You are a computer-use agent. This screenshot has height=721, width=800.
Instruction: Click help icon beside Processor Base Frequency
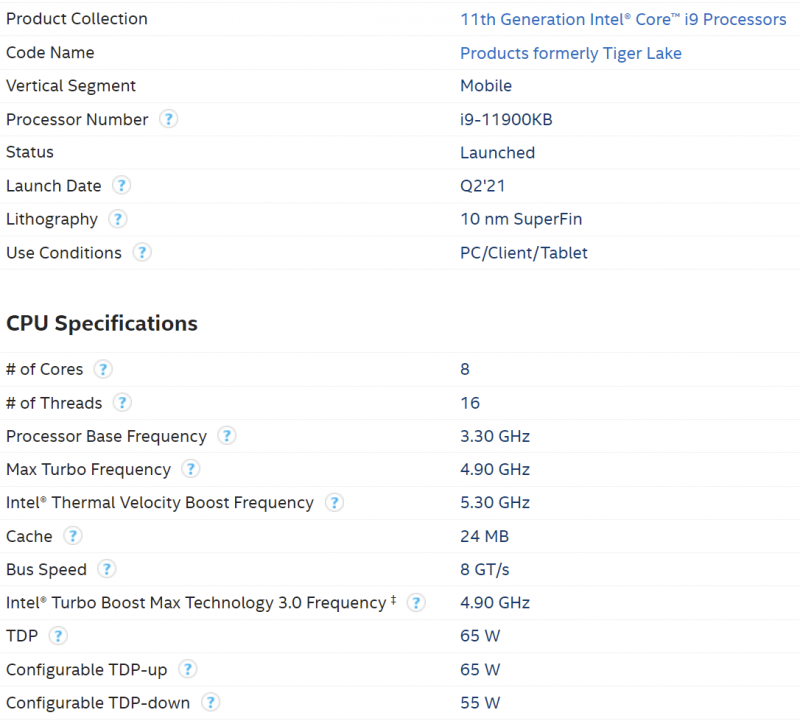pos(227,436)
